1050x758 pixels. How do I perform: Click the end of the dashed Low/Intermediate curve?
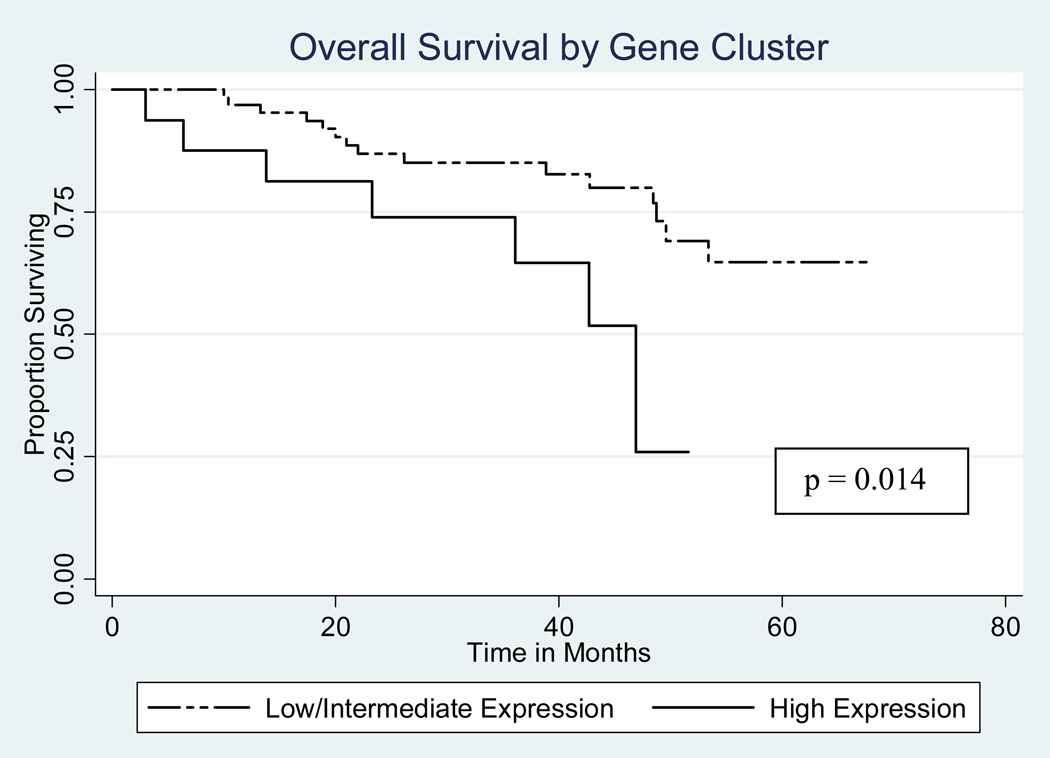click(866, 262)
